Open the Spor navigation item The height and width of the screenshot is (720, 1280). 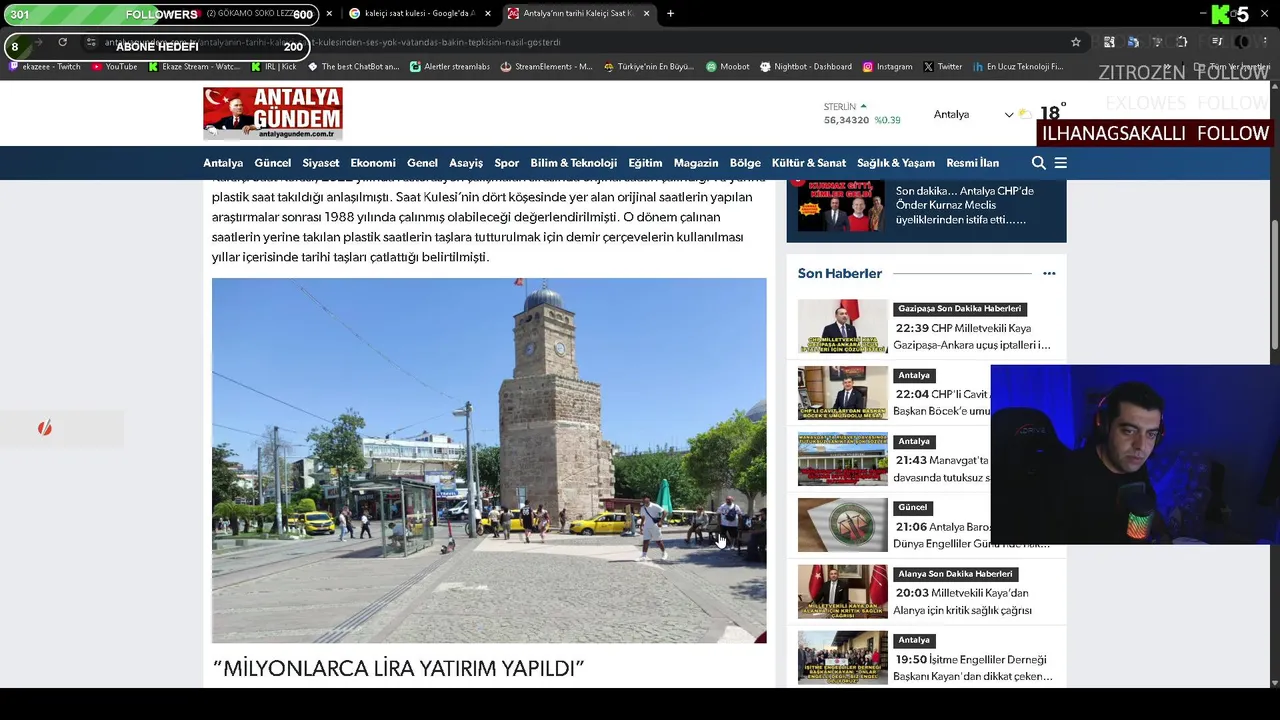click(507, 163)
